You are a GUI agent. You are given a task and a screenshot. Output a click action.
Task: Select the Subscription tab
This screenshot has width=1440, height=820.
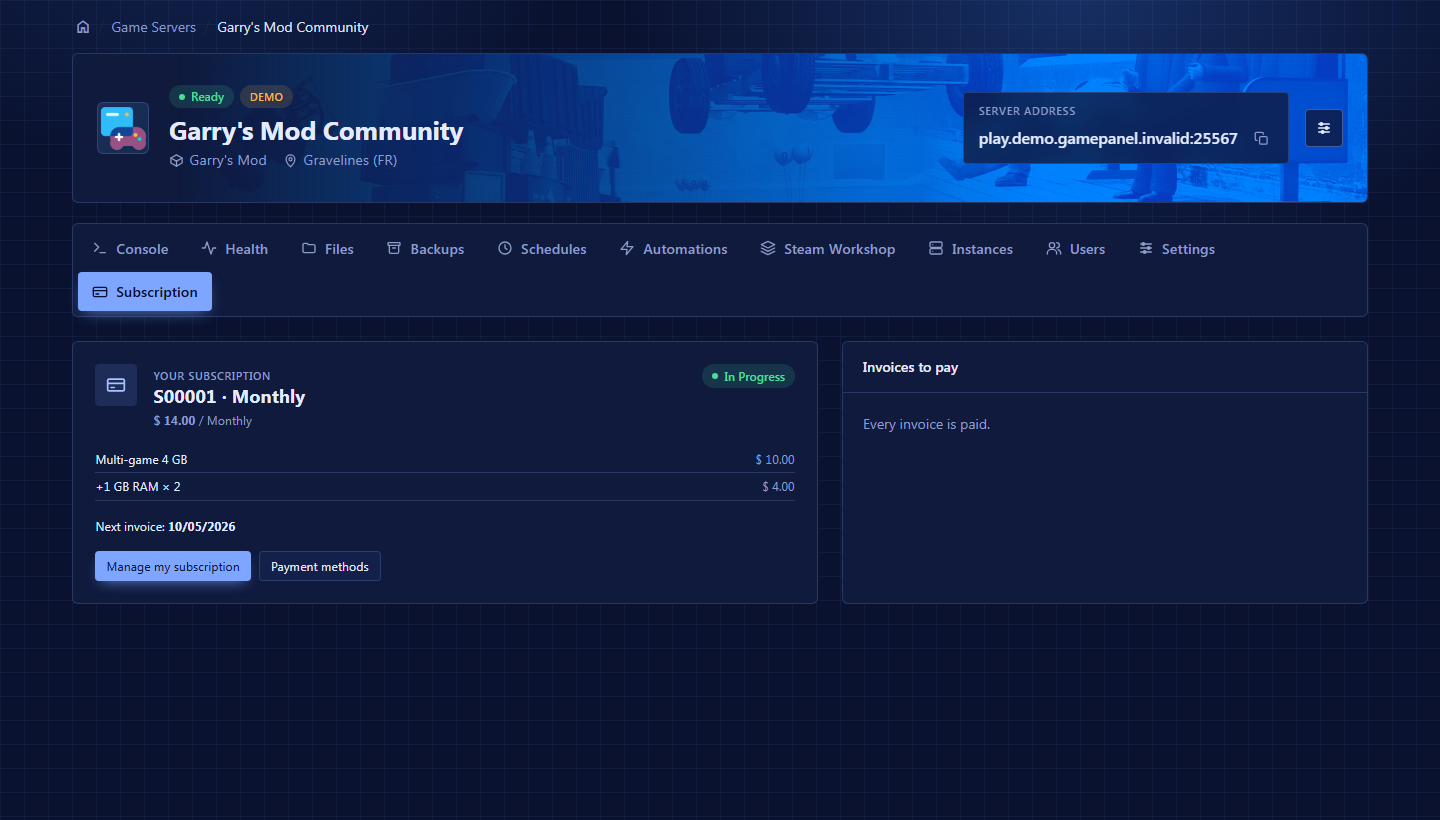tap(145, 292)
